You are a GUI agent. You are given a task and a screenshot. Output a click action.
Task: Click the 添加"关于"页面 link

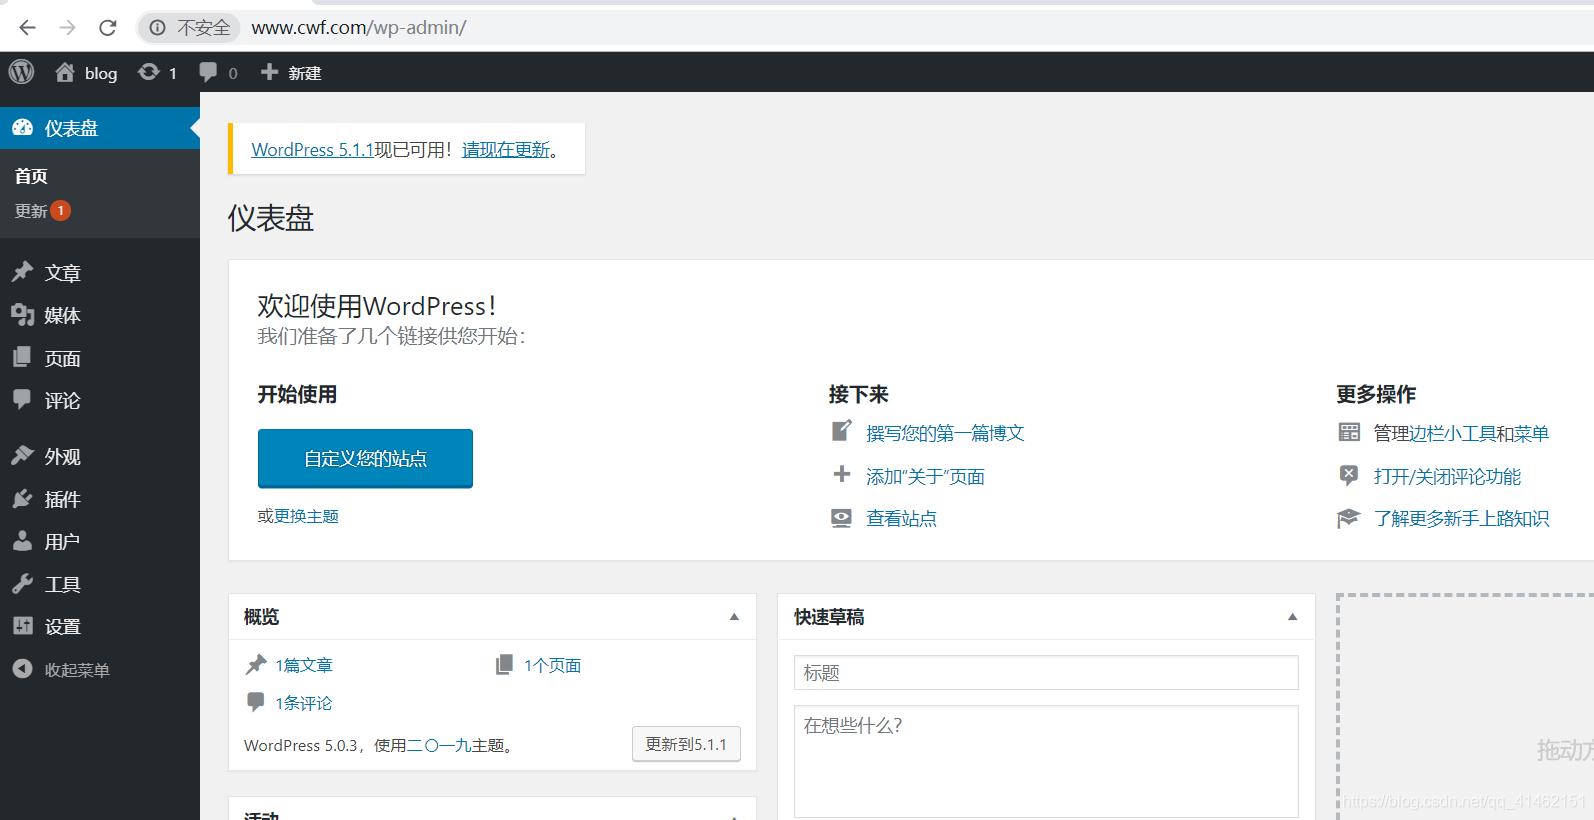pyautogui.click(x=925, y=476)
